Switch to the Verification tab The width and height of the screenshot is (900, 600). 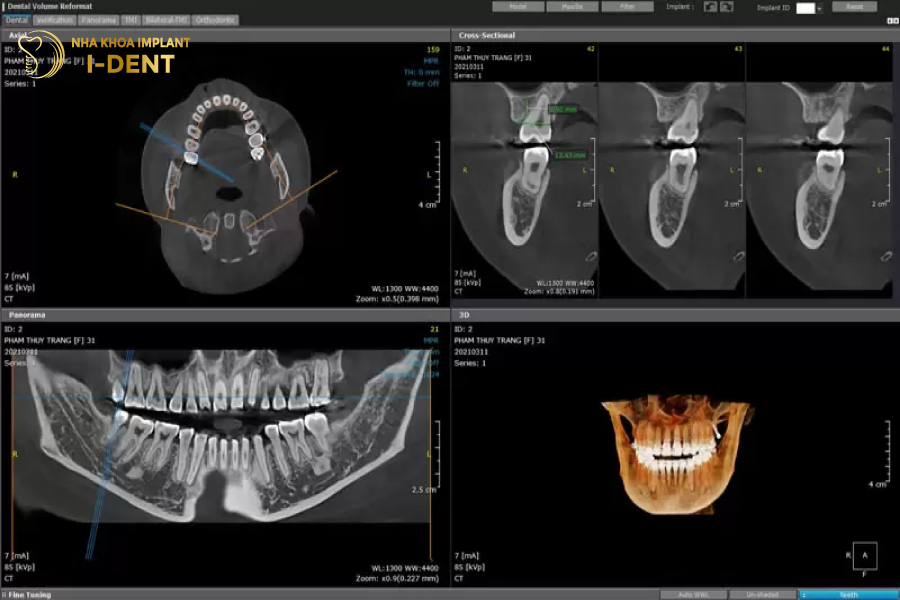point(56,20)
